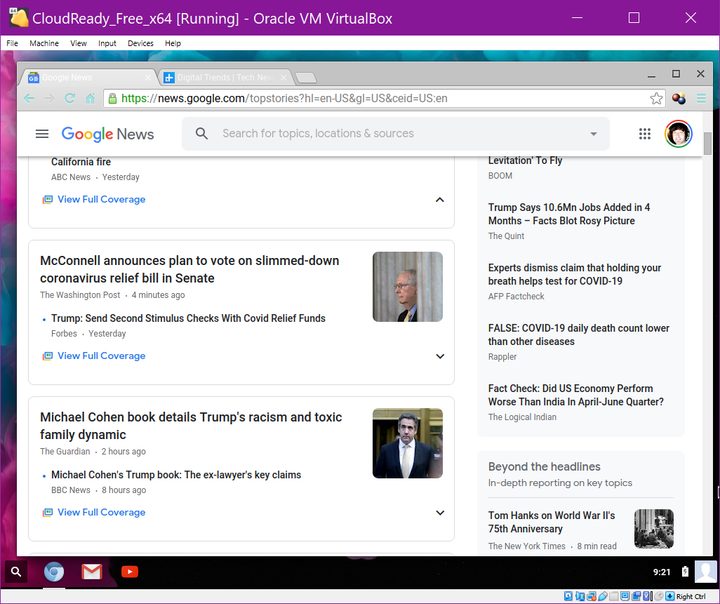Collapse the California fire story card
The image size is (720, 604).
439,199
